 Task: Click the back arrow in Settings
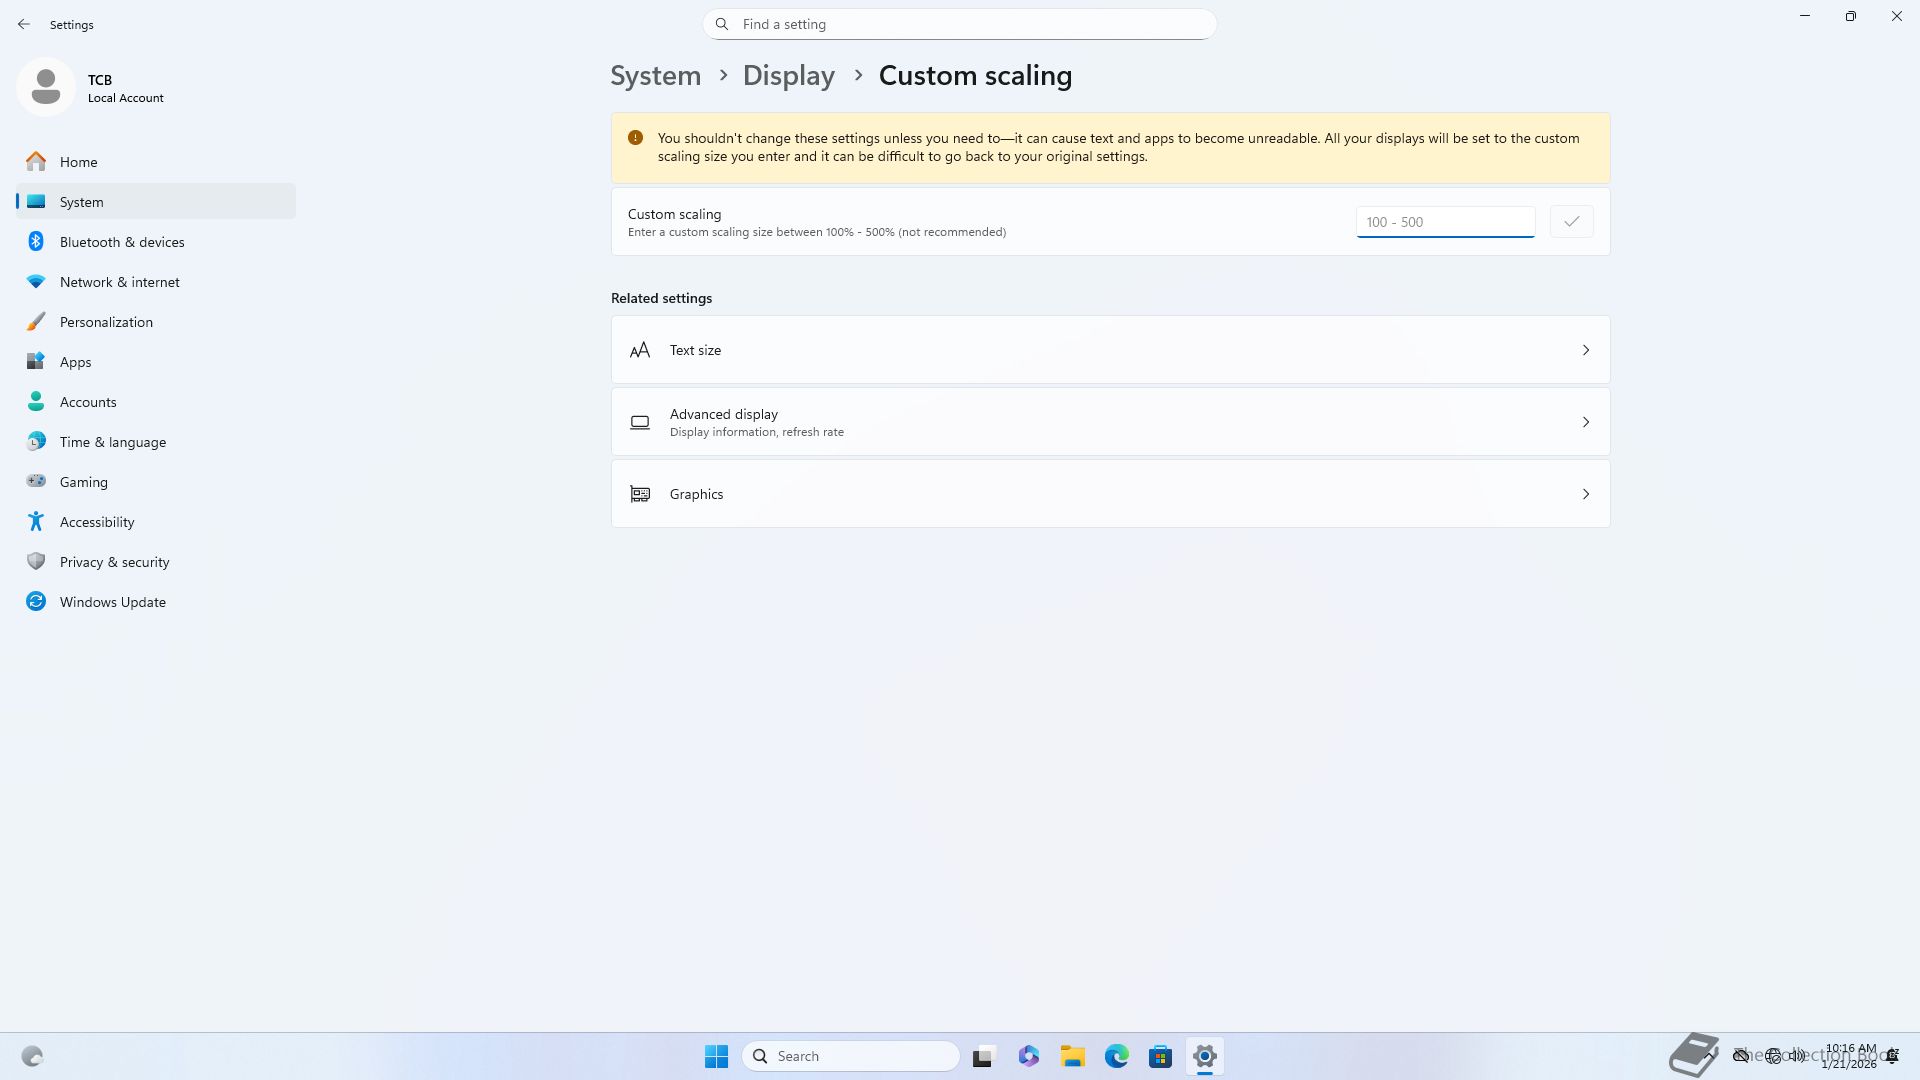24,24
